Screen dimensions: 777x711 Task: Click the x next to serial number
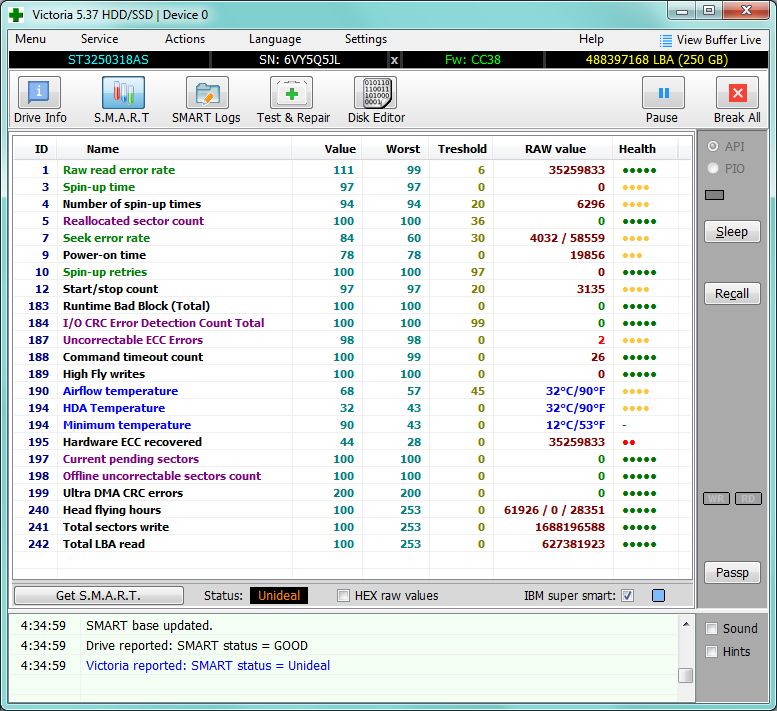[394, 60]
